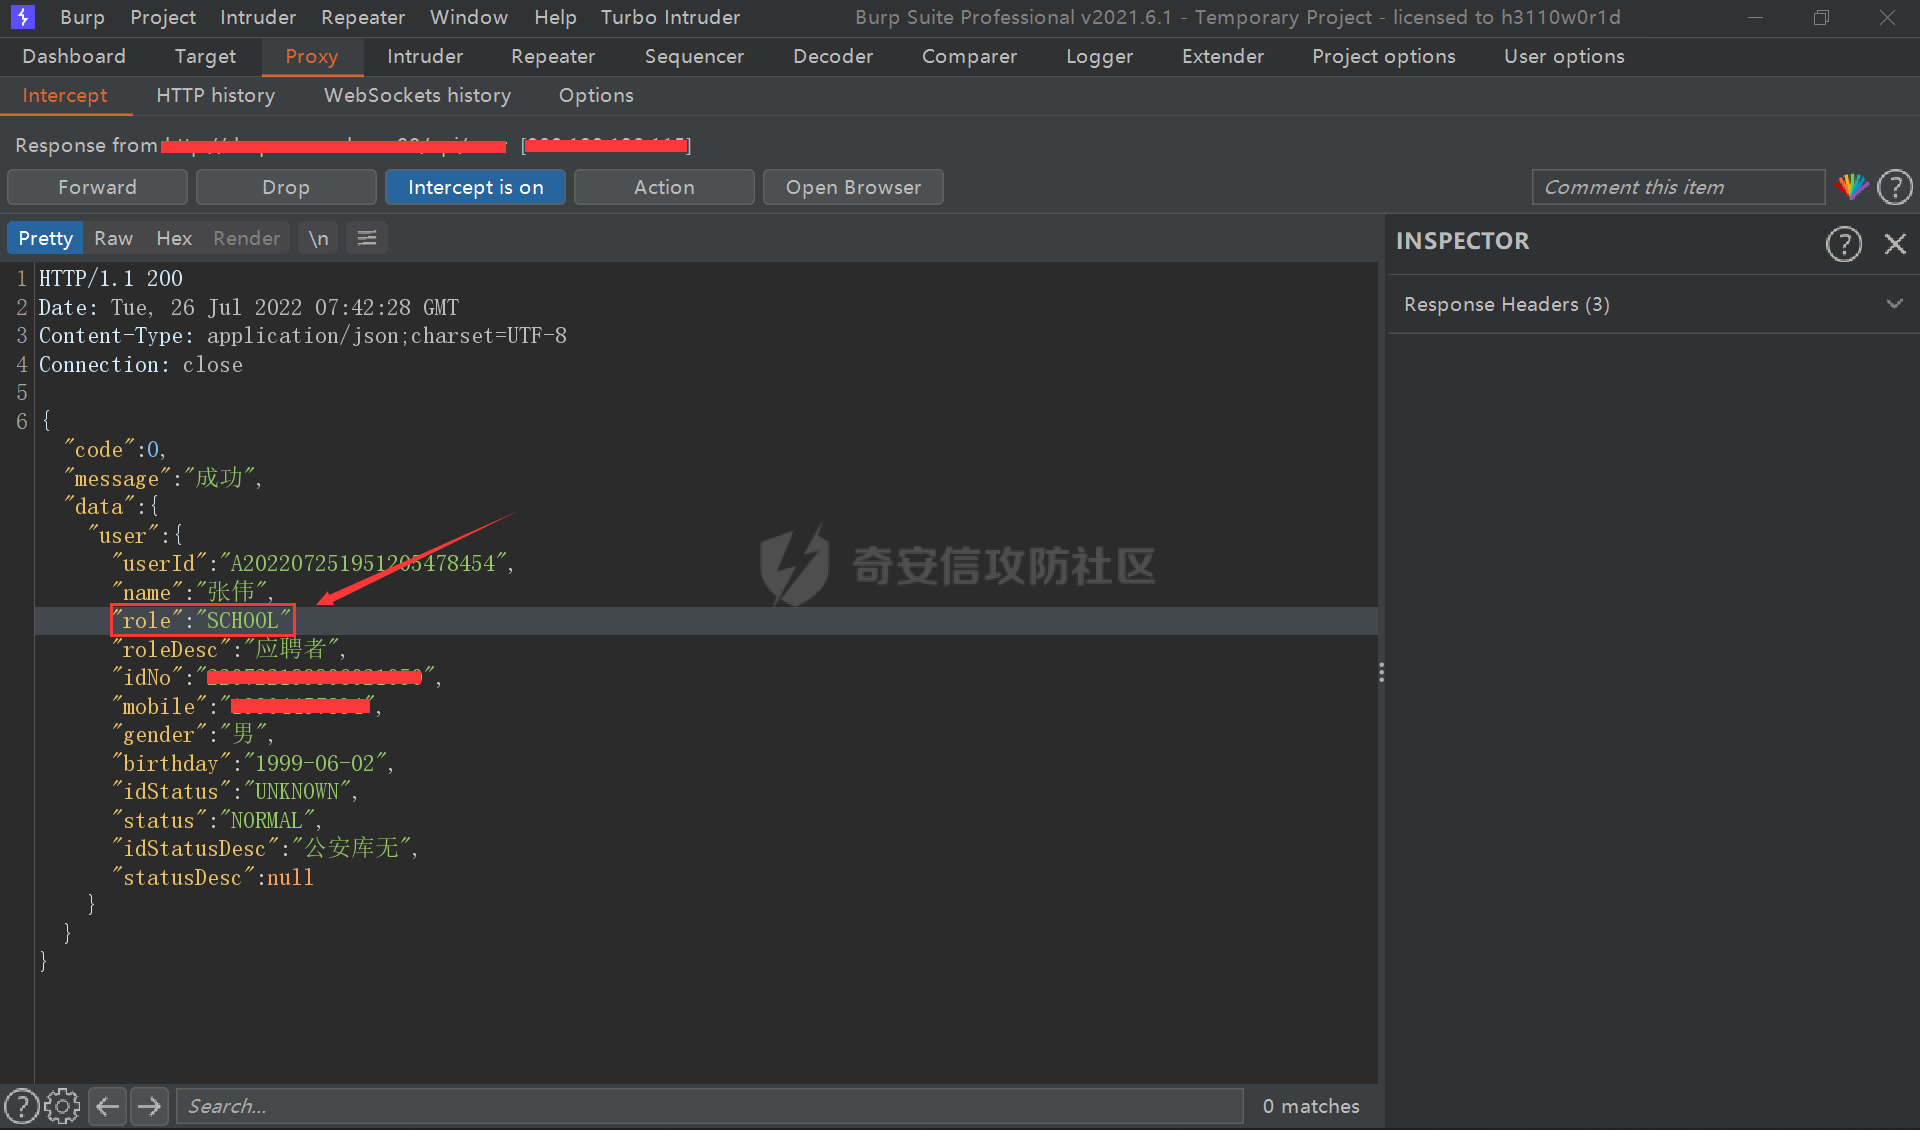Viewport: 1920px width, 1130px height.
Task: Toggle non-printable characters \n button
Action: 318,238
